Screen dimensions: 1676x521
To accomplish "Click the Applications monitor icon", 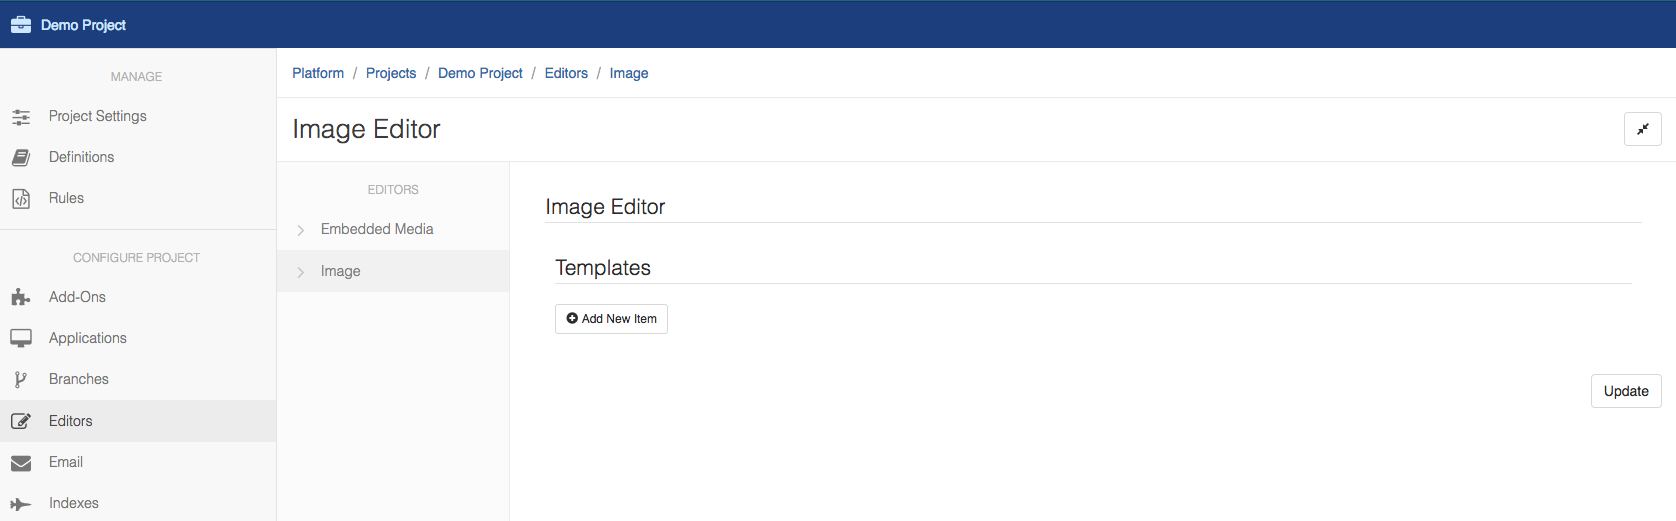I will click(21, 338).
